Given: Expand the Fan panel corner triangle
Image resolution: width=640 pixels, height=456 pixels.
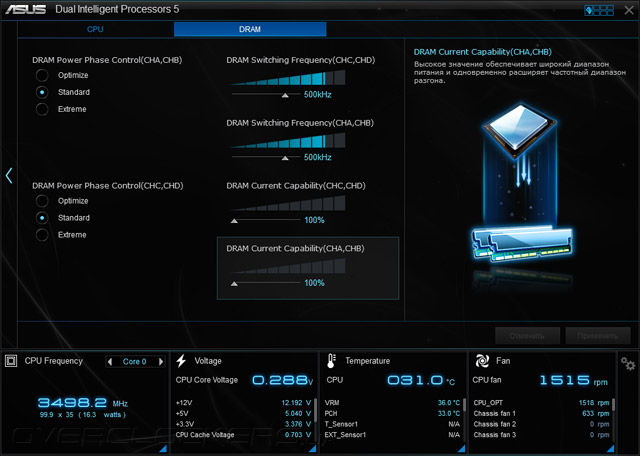Looking at the screenshot, I should coord(611,448).
